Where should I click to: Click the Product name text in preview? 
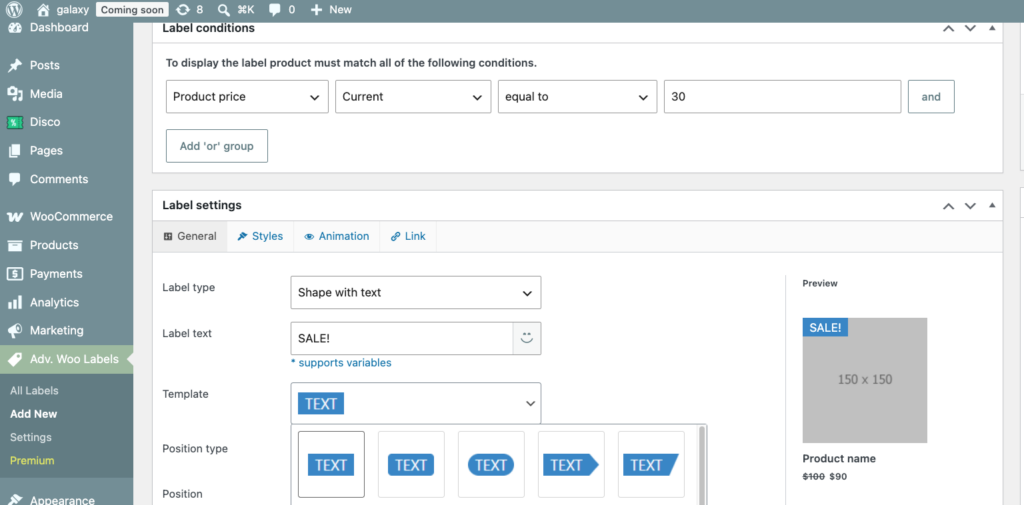[x=839, y=459]
